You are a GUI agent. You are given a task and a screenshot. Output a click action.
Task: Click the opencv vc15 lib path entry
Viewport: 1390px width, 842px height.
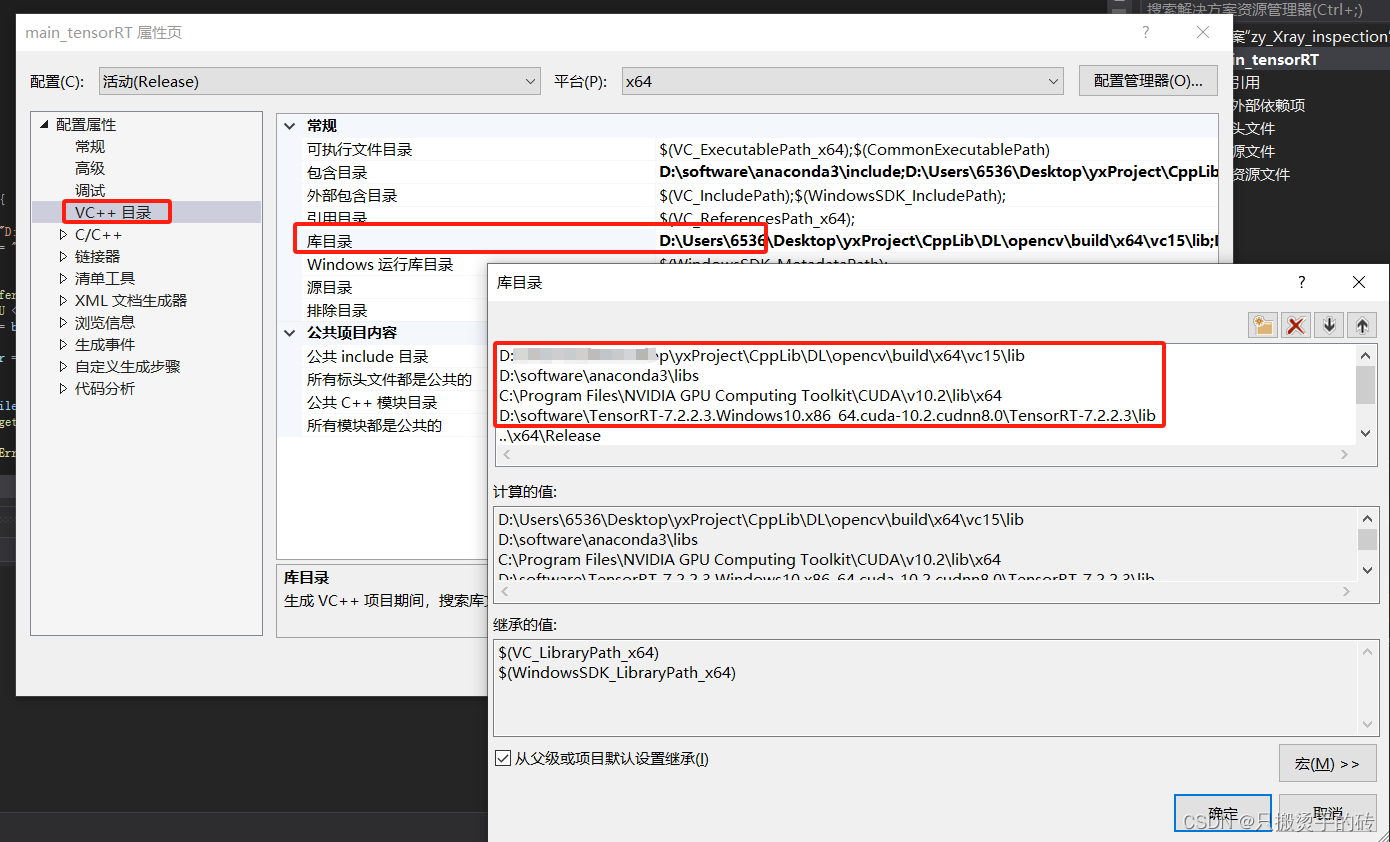pyautogui.click(x=761, y=355)
